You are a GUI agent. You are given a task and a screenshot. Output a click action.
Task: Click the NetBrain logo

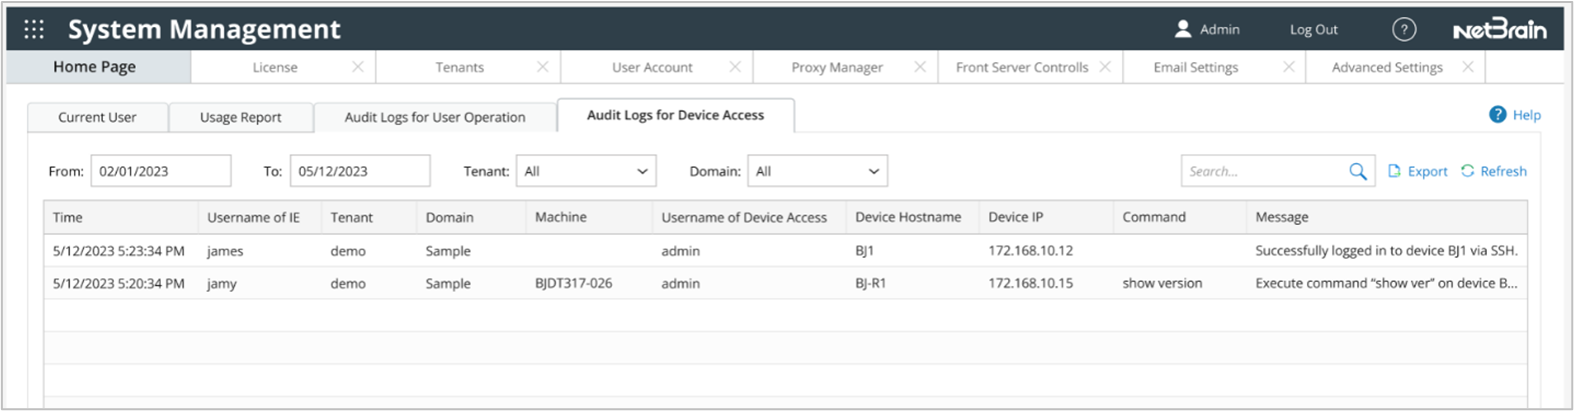(x=1499, y=30)
